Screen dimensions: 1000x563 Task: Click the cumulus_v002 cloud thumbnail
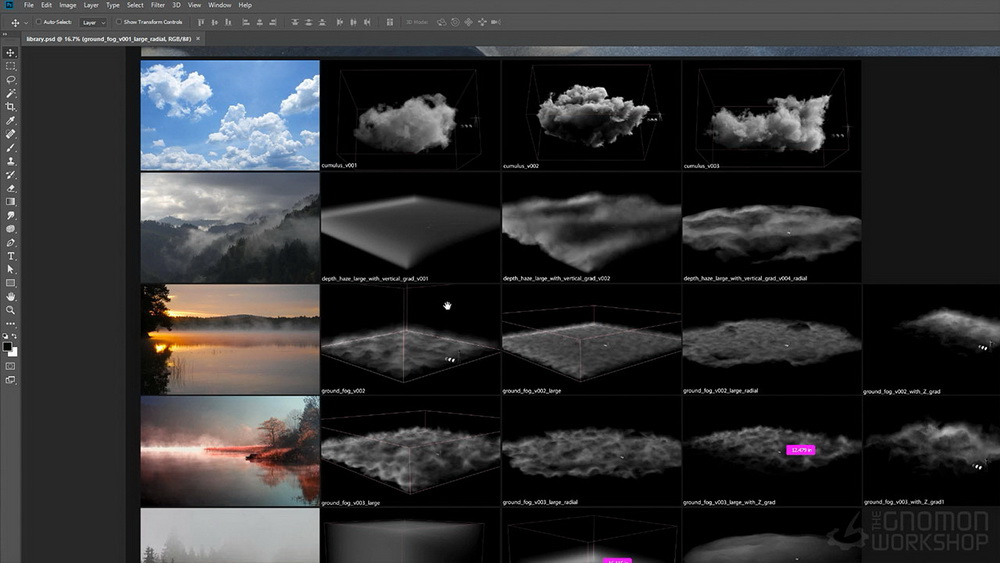click(x=591, y=115)
